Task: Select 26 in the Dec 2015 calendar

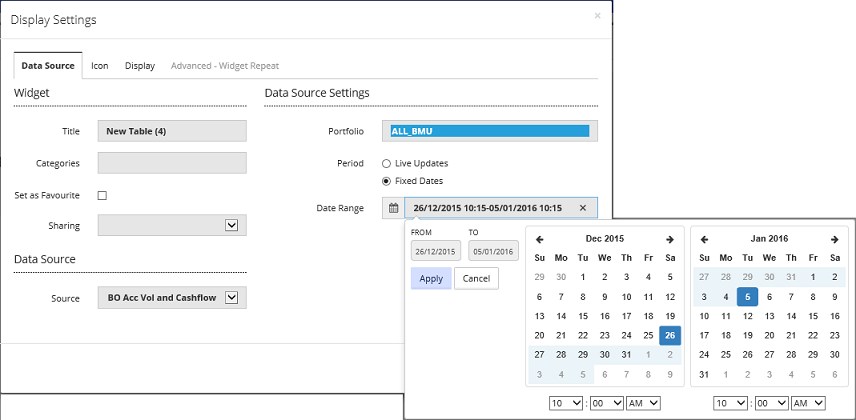Action: 670,336
